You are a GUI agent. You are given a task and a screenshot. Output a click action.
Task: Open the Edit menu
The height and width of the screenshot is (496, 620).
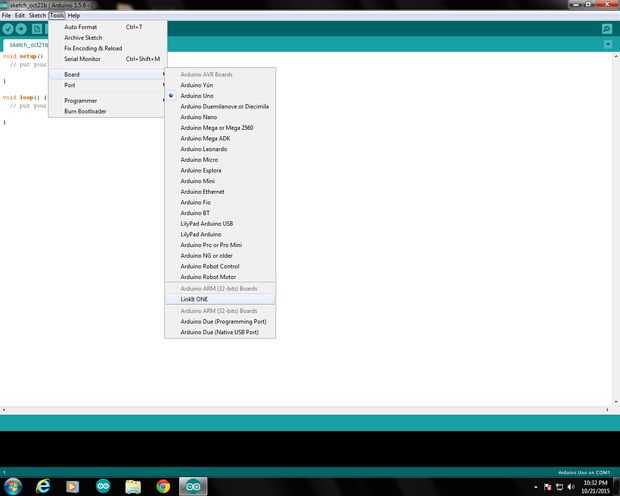point(20,15)
